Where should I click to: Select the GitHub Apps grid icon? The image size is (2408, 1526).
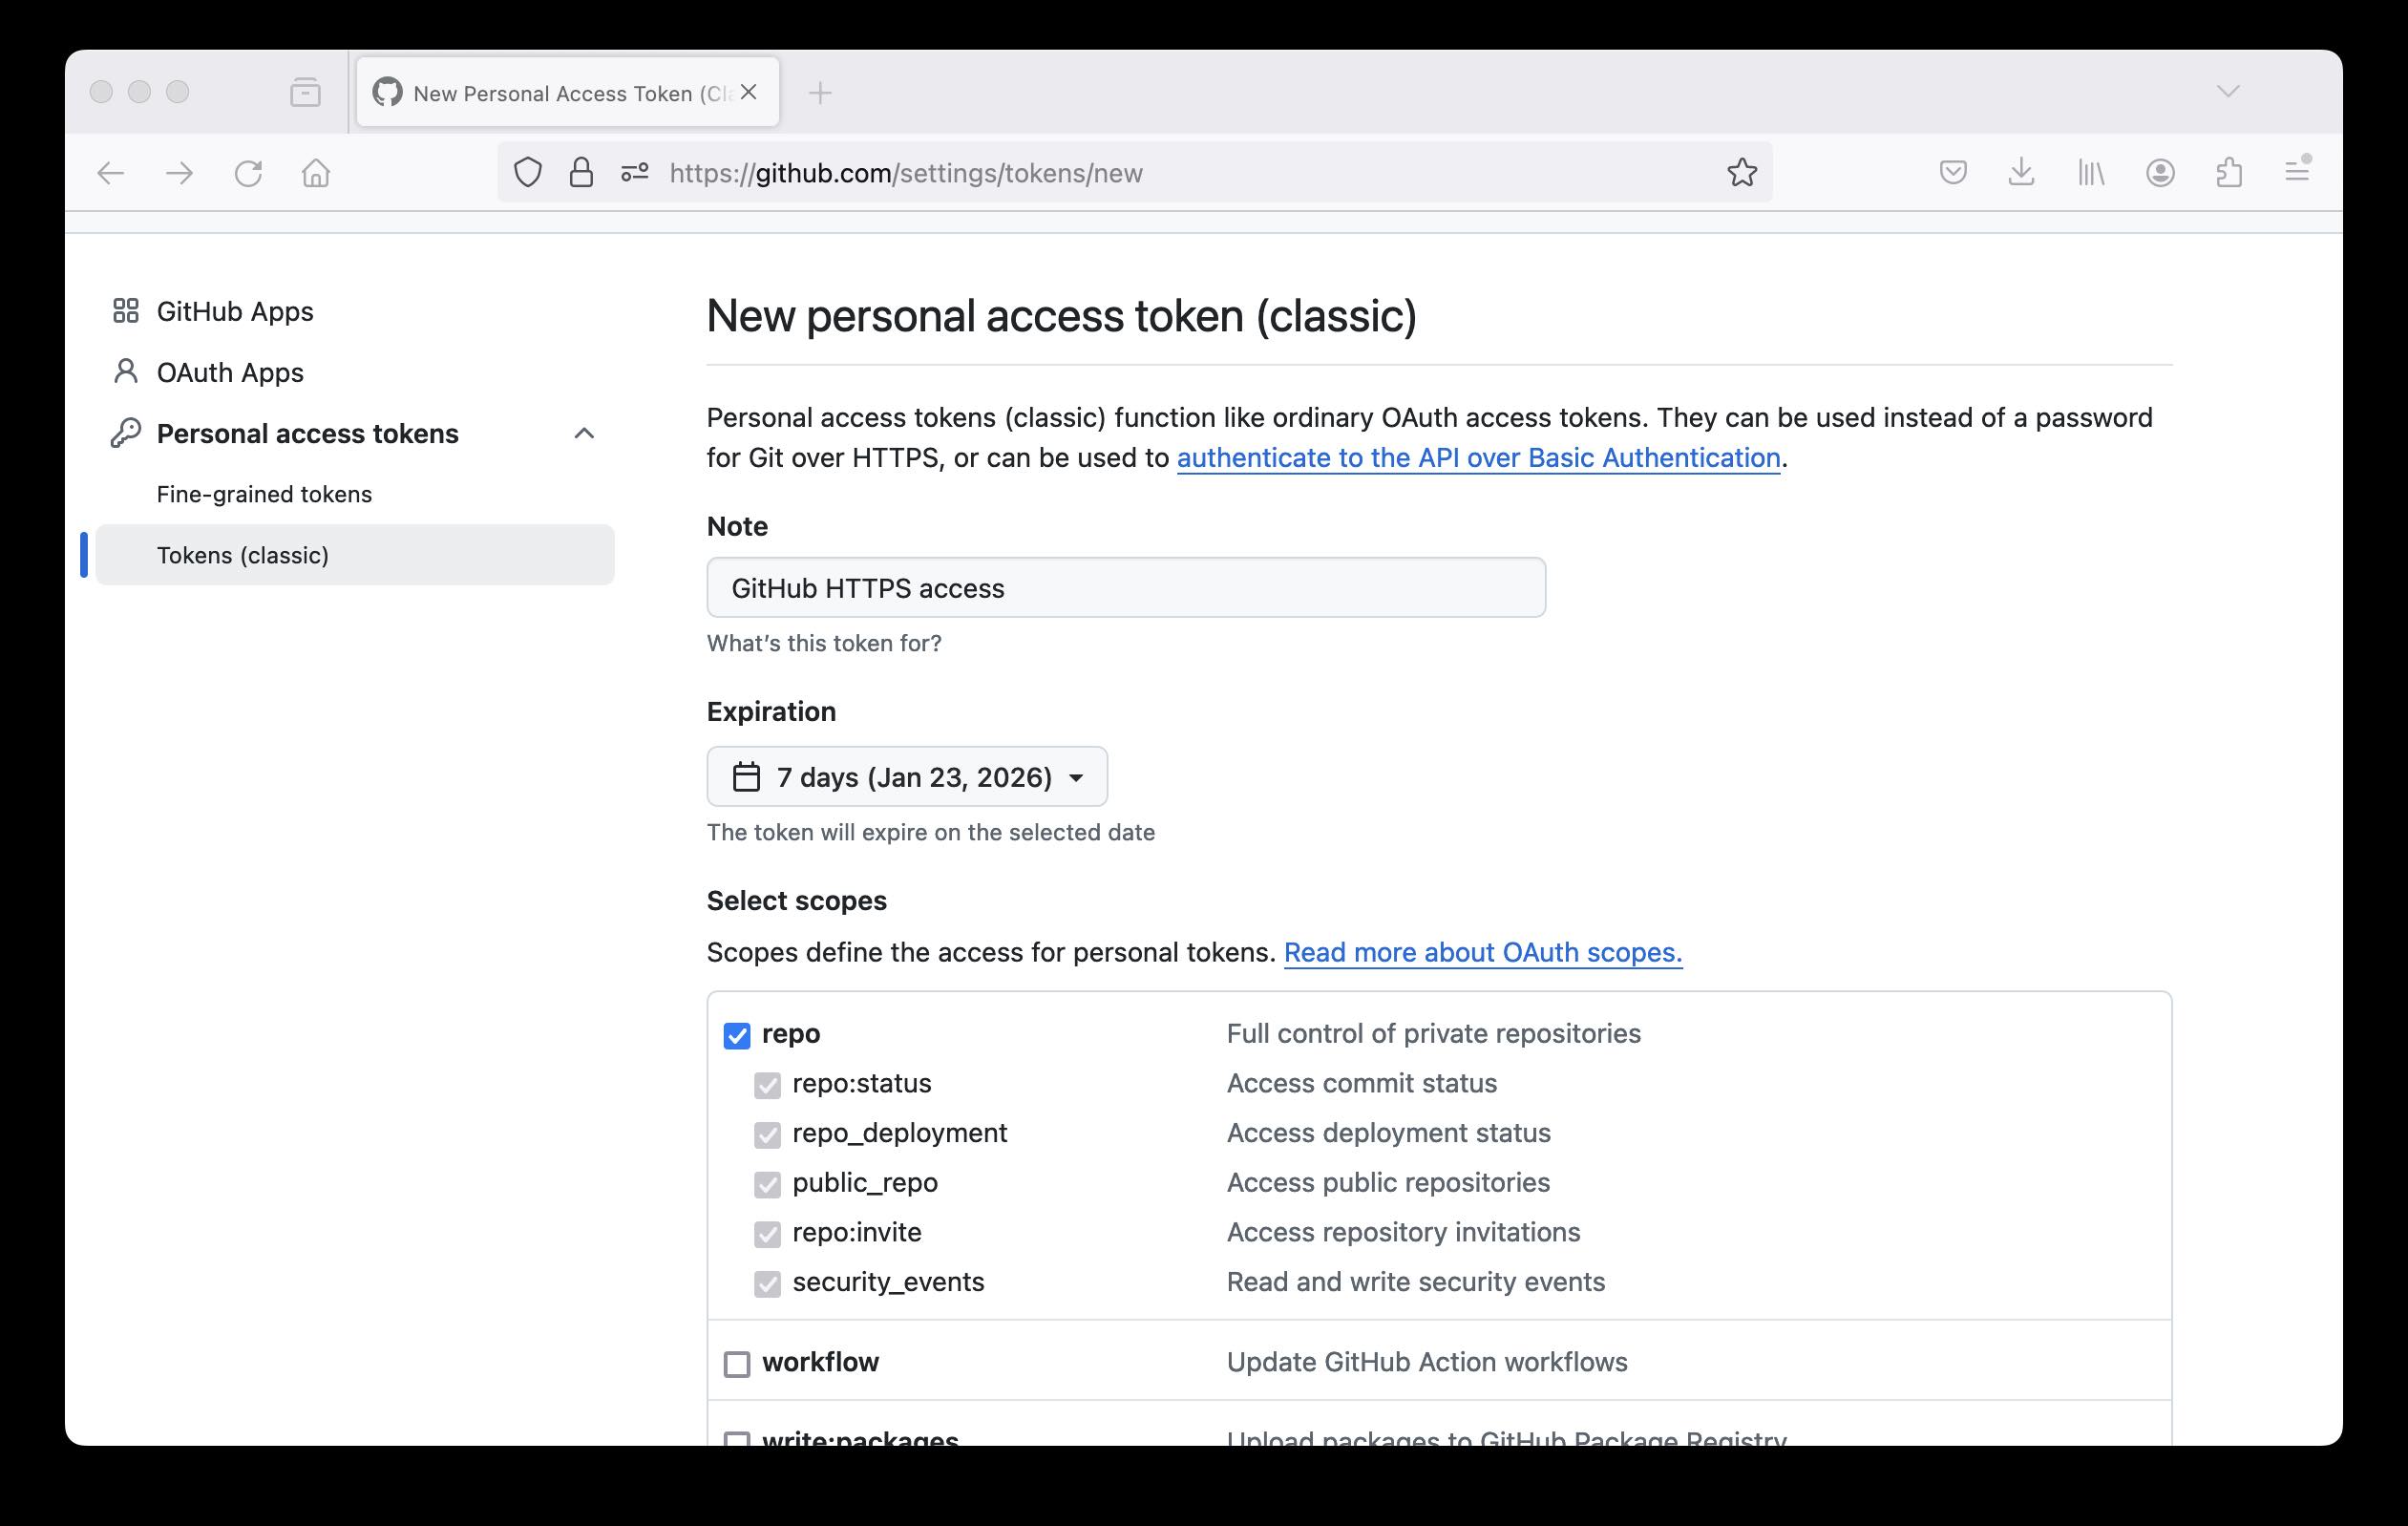pos(126,311)
